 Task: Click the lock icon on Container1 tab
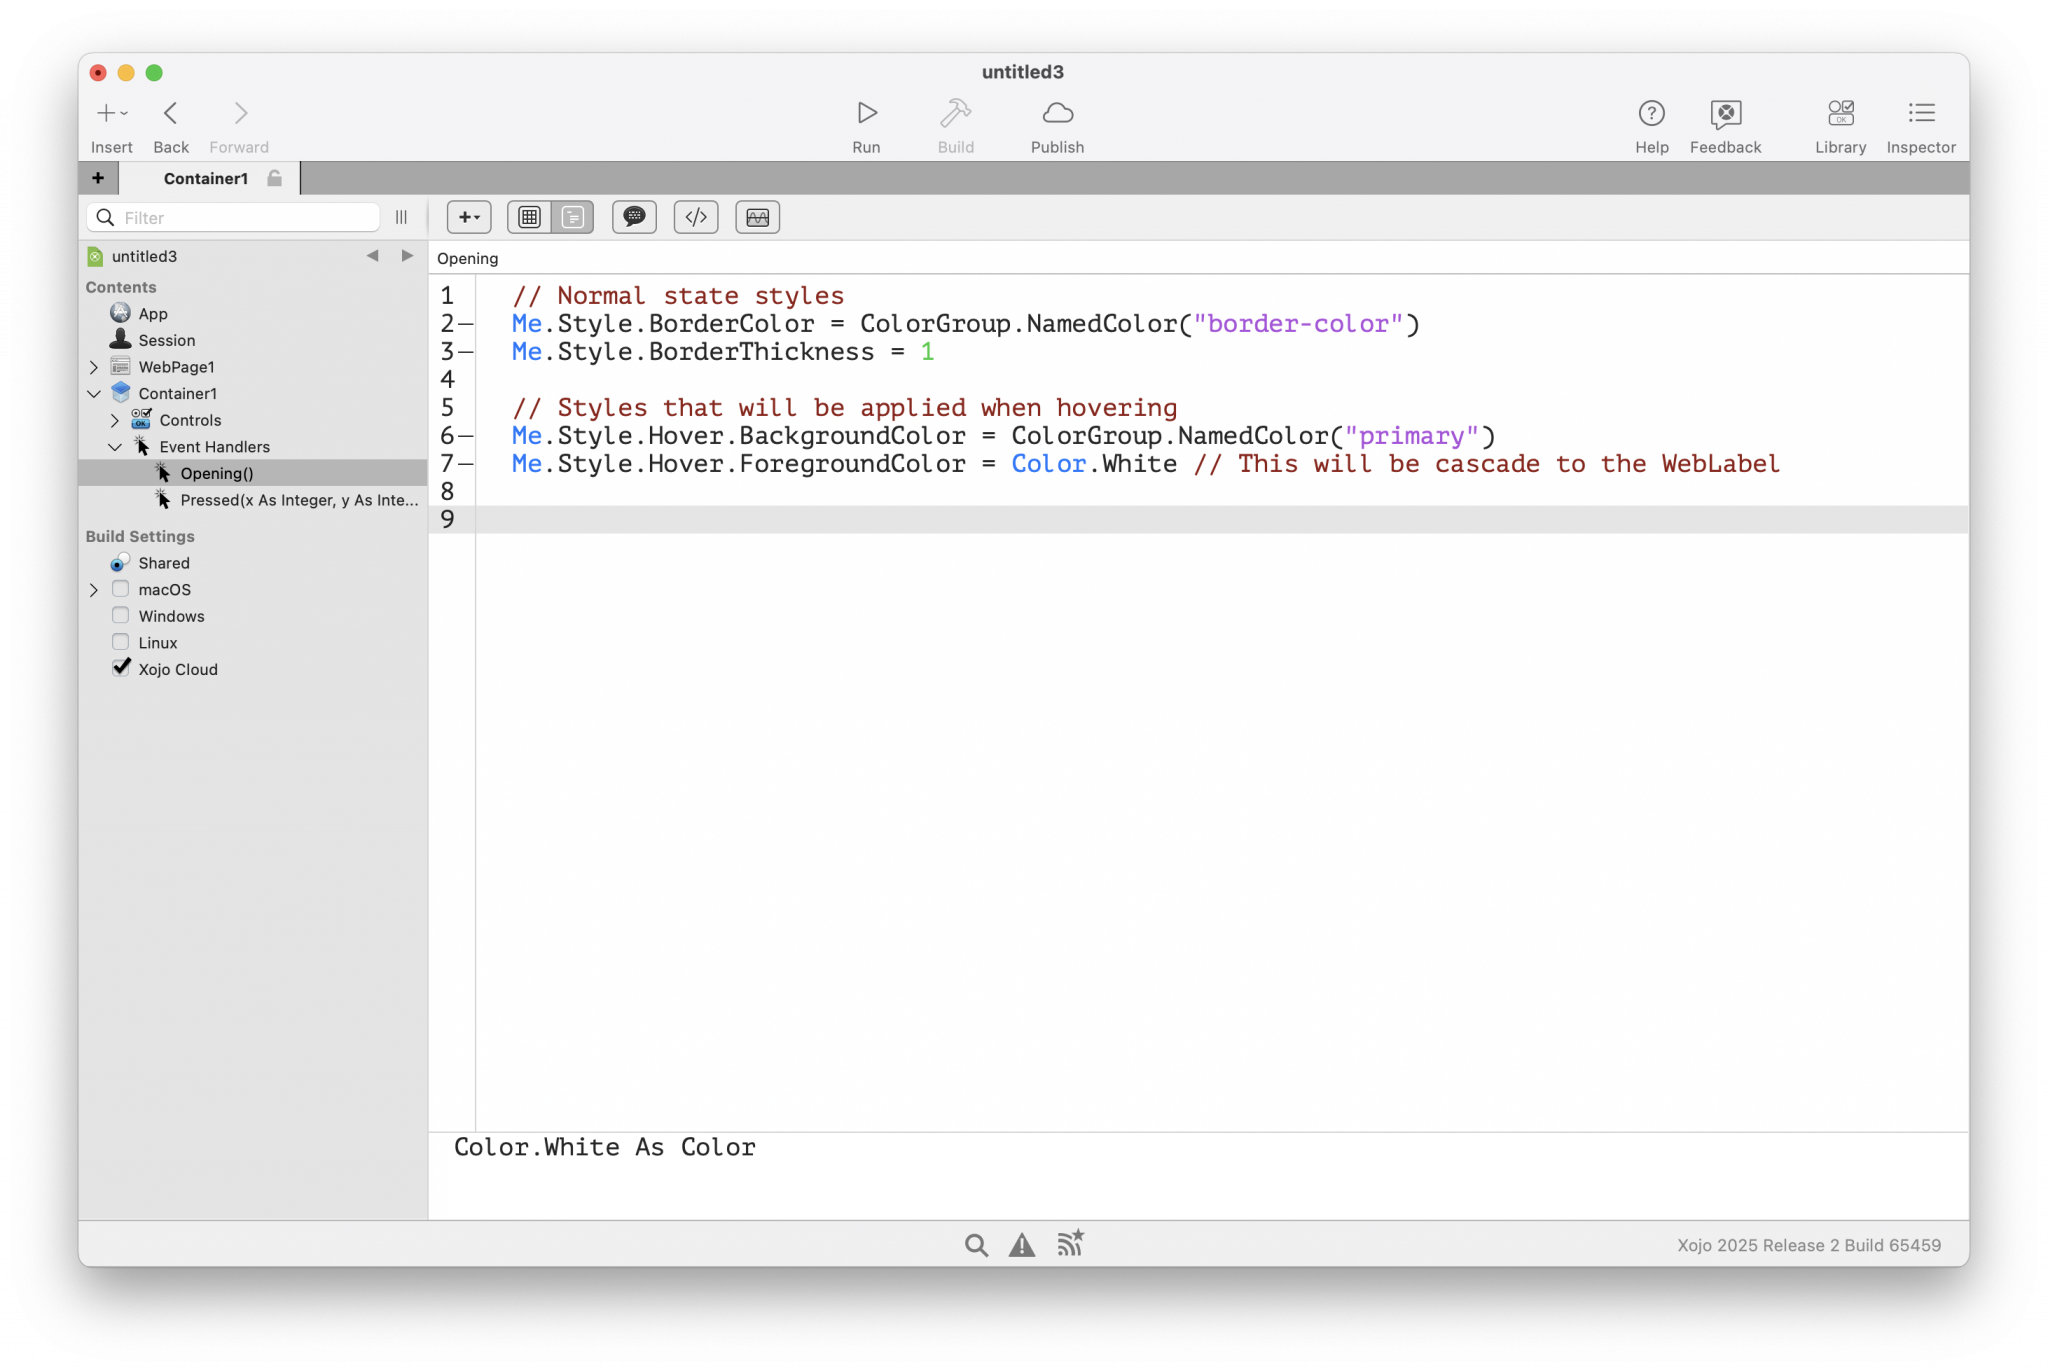pos(274,178)
